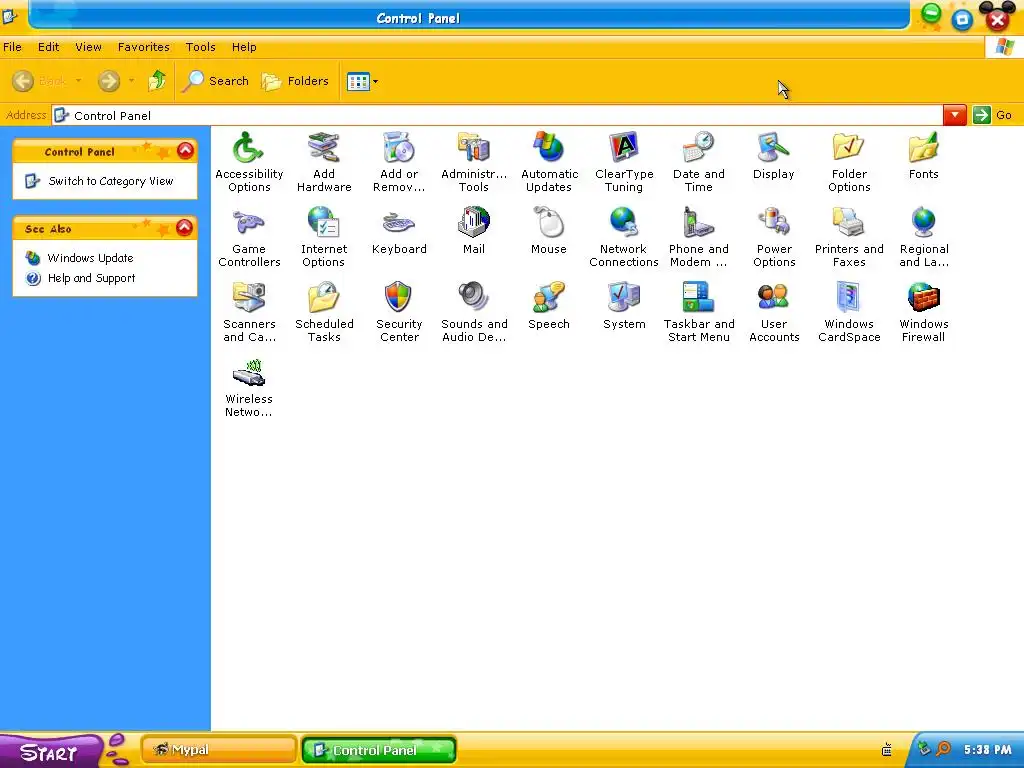The height and width of the screenshot is (768, 1024).
Task: Open Automatic Updates icon
Action: tap(549, 162)
